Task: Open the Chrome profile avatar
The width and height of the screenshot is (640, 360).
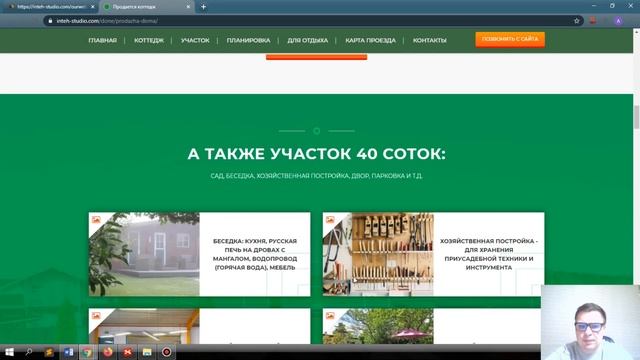Action: tap(618, 21)
